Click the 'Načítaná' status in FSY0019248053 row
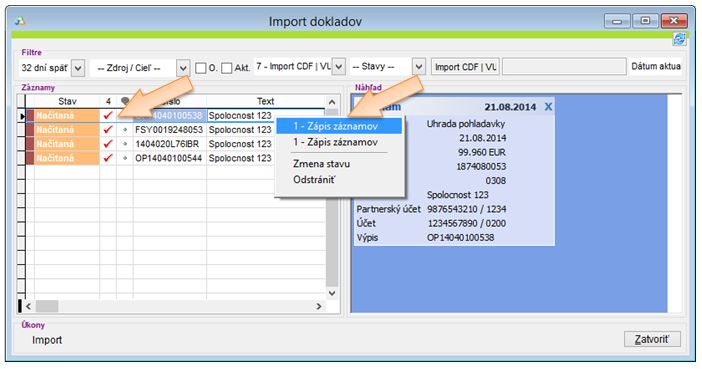The width and height of the screenshot is (702, 369). coord(67,130)
